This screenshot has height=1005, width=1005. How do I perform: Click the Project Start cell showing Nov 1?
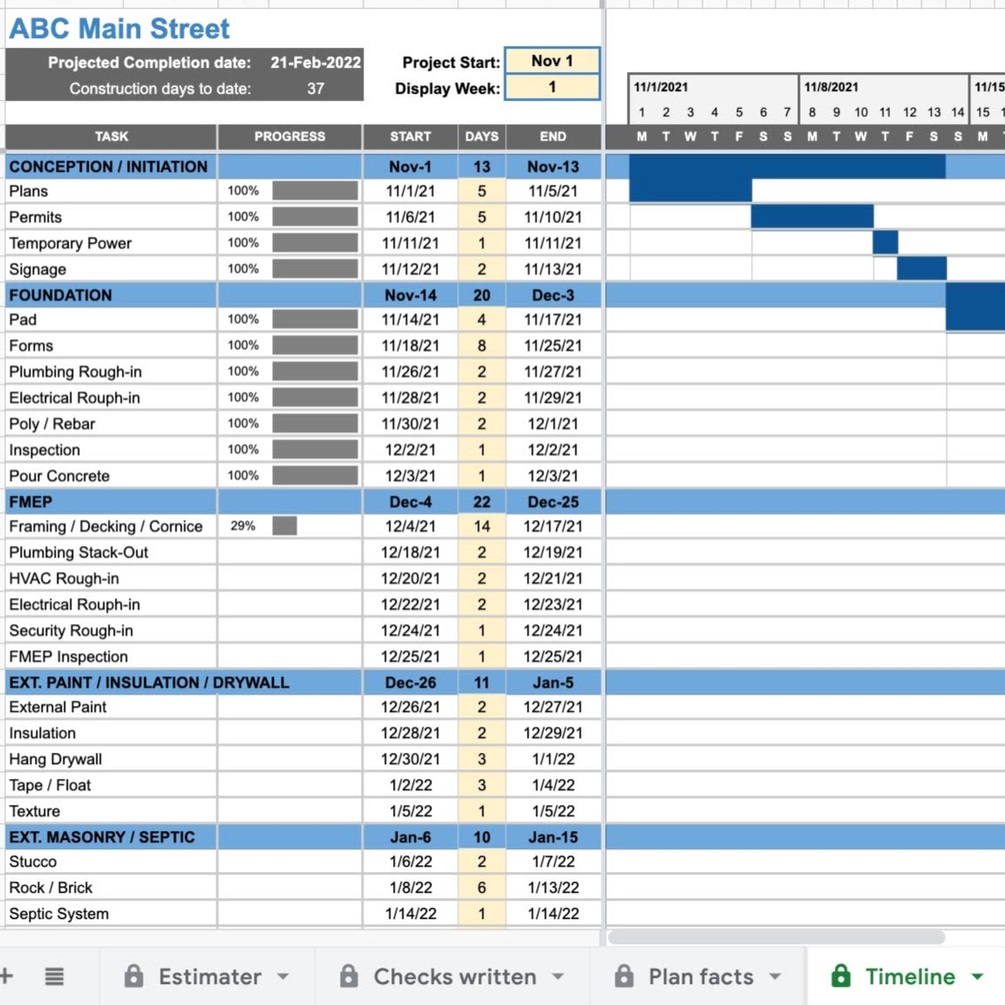point(552,61)
